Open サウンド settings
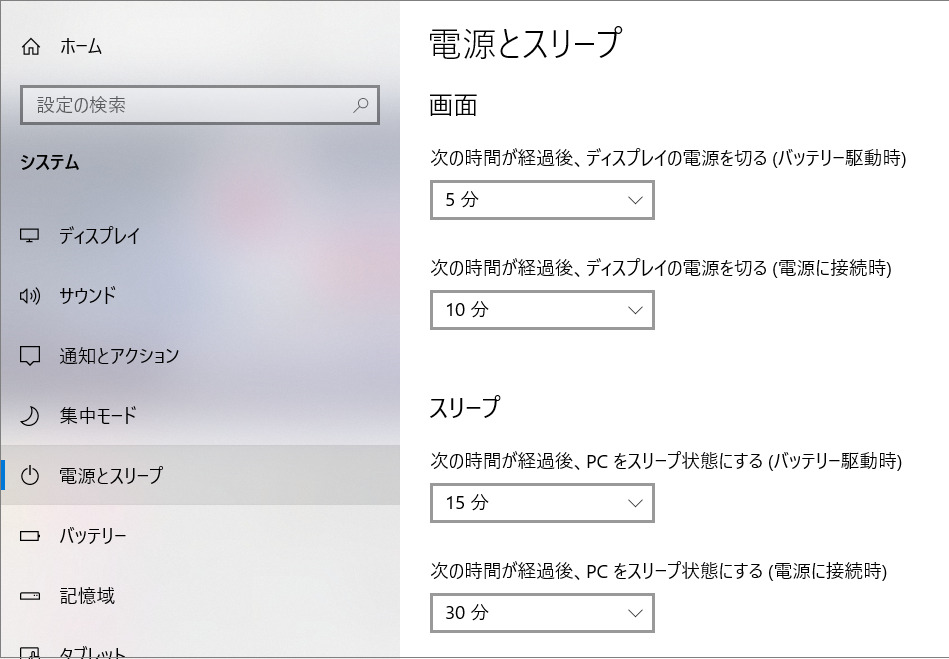Image resolution: width=949 pixels, height=659 pixels. click(200, 295)
